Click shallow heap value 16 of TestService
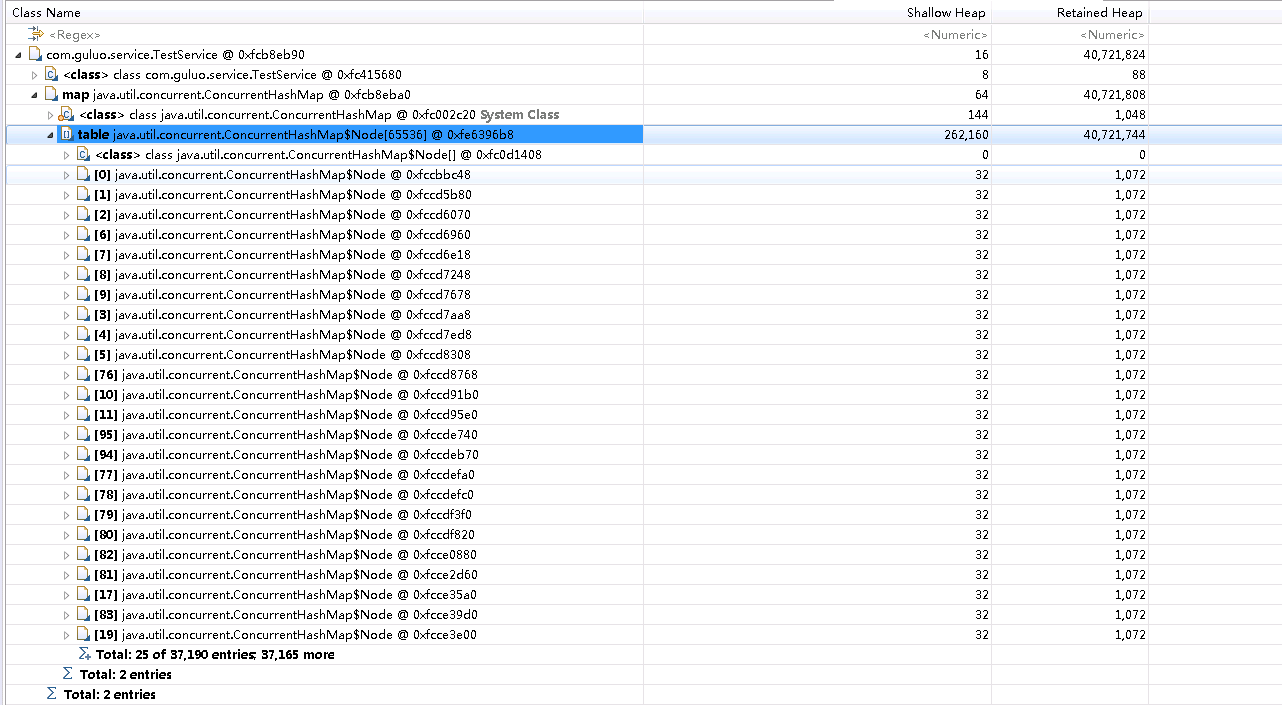This screenshot has height=705, width=1282. coord(981,55)
